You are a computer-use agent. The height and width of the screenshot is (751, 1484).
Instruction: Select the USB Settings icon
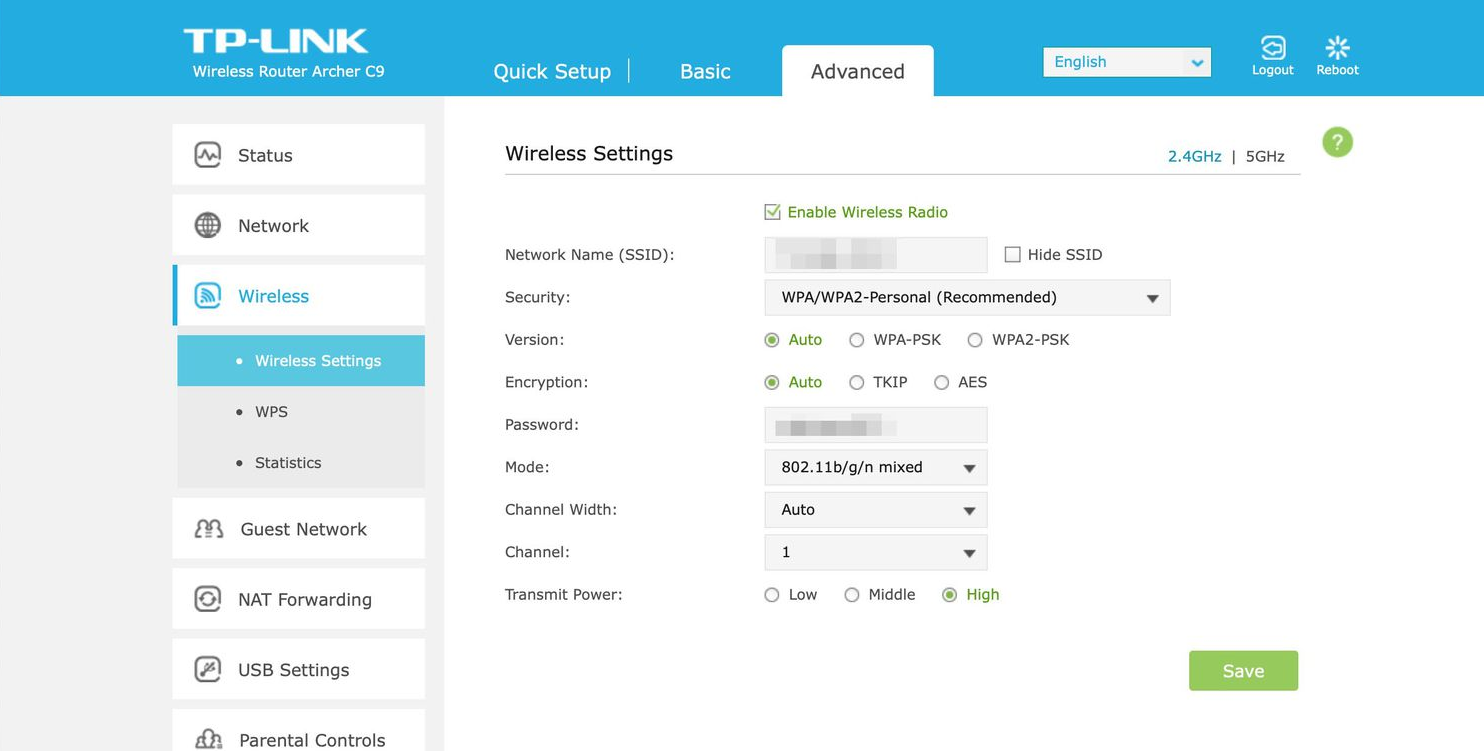207,669
